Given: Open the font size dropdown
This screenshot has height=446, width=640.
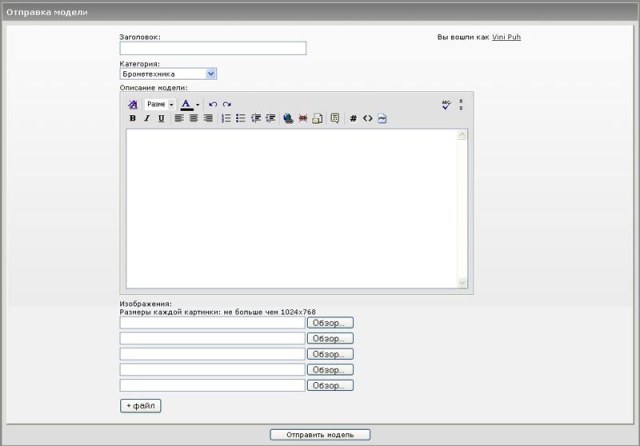Looking at the screenshot, I should click(x=159, y=104).
